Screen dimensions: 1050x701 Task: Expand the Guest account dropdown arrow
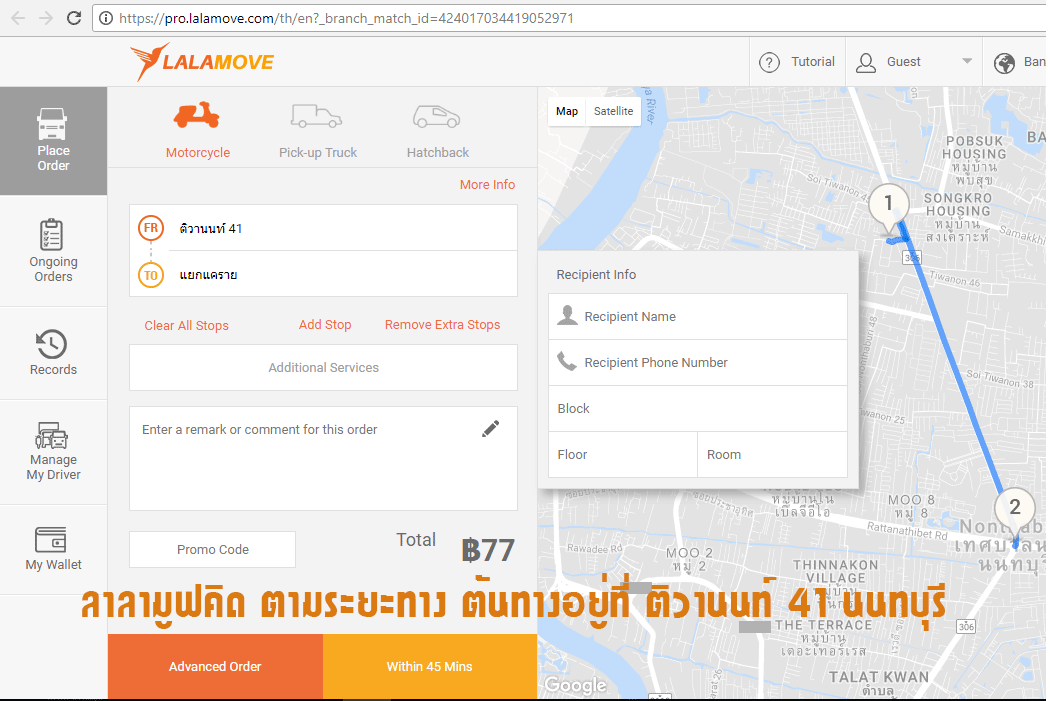point(967,61)
